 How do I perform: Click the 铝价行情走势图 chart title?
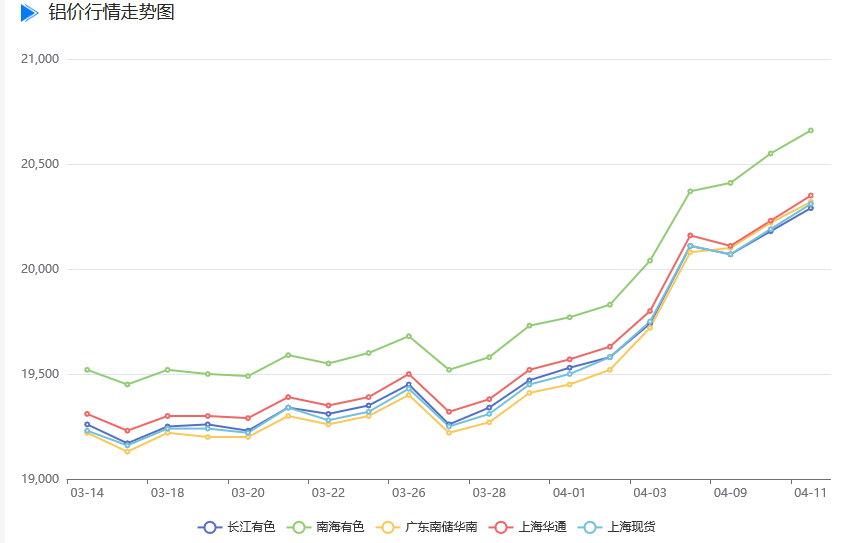pos(111,13)
